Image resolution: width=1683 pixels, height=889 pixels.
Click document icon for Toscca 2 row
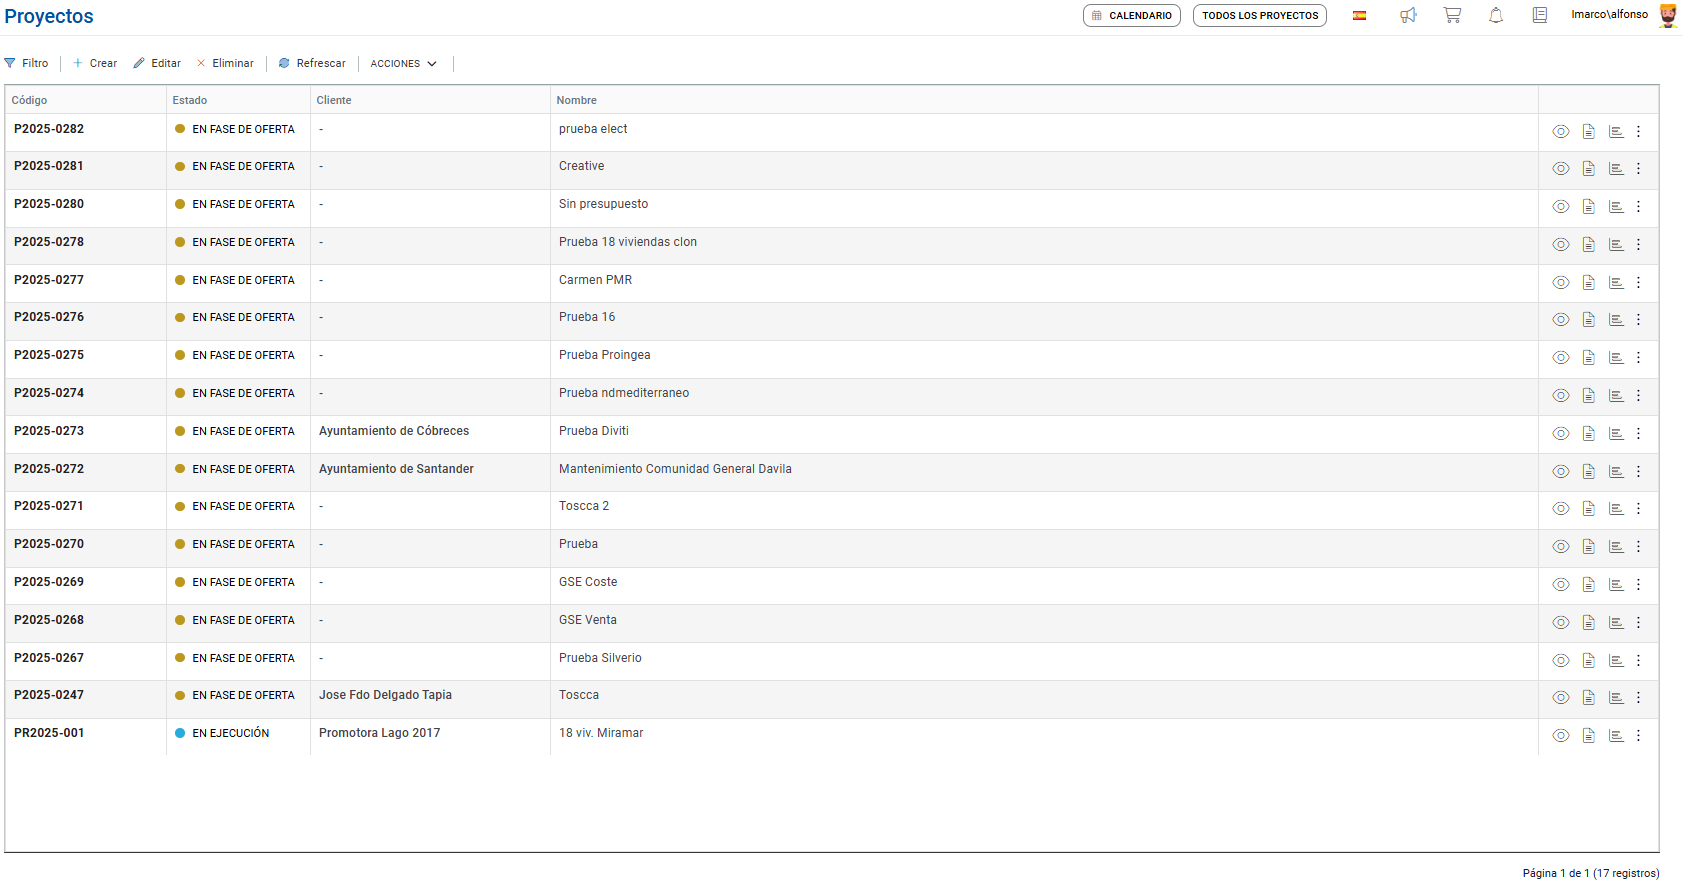1589,509
